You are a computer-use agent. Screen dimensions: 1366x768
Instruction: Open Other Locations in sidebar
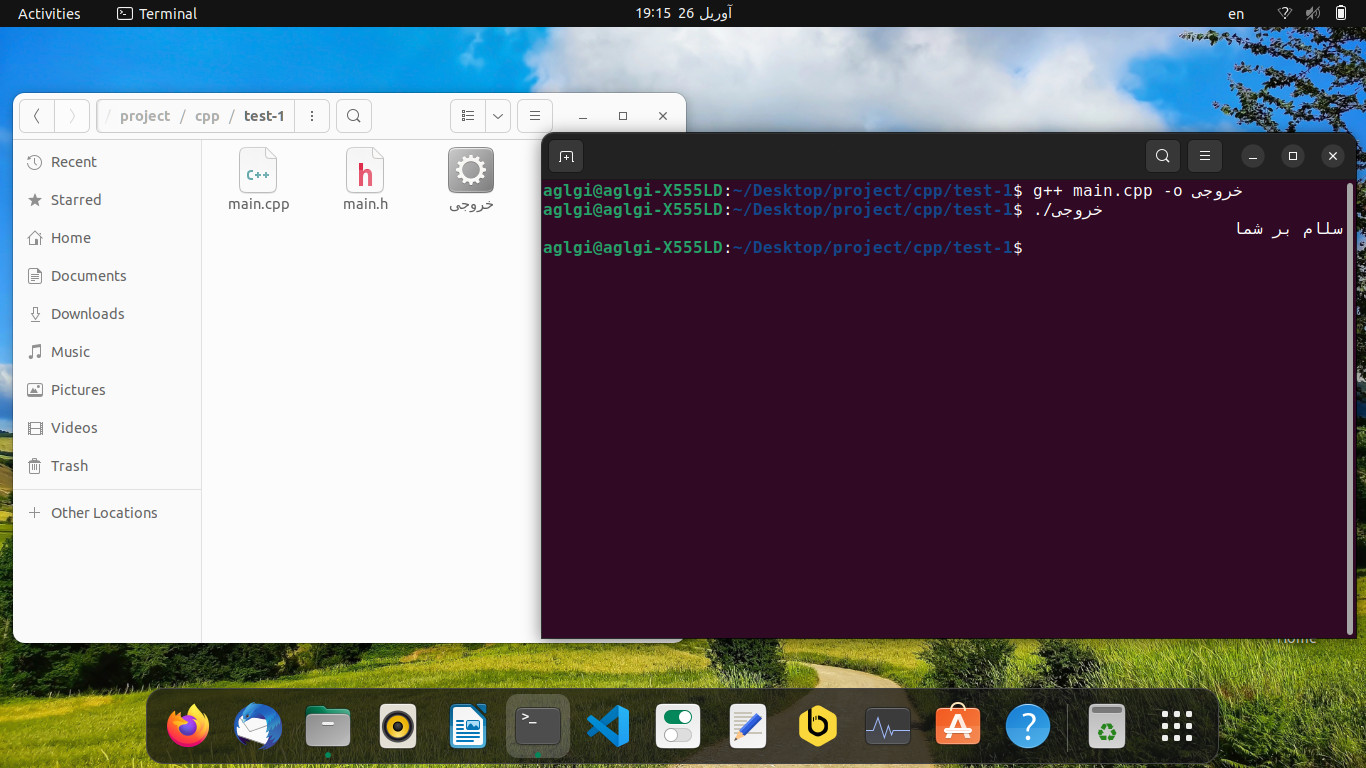tap(104, 513)
